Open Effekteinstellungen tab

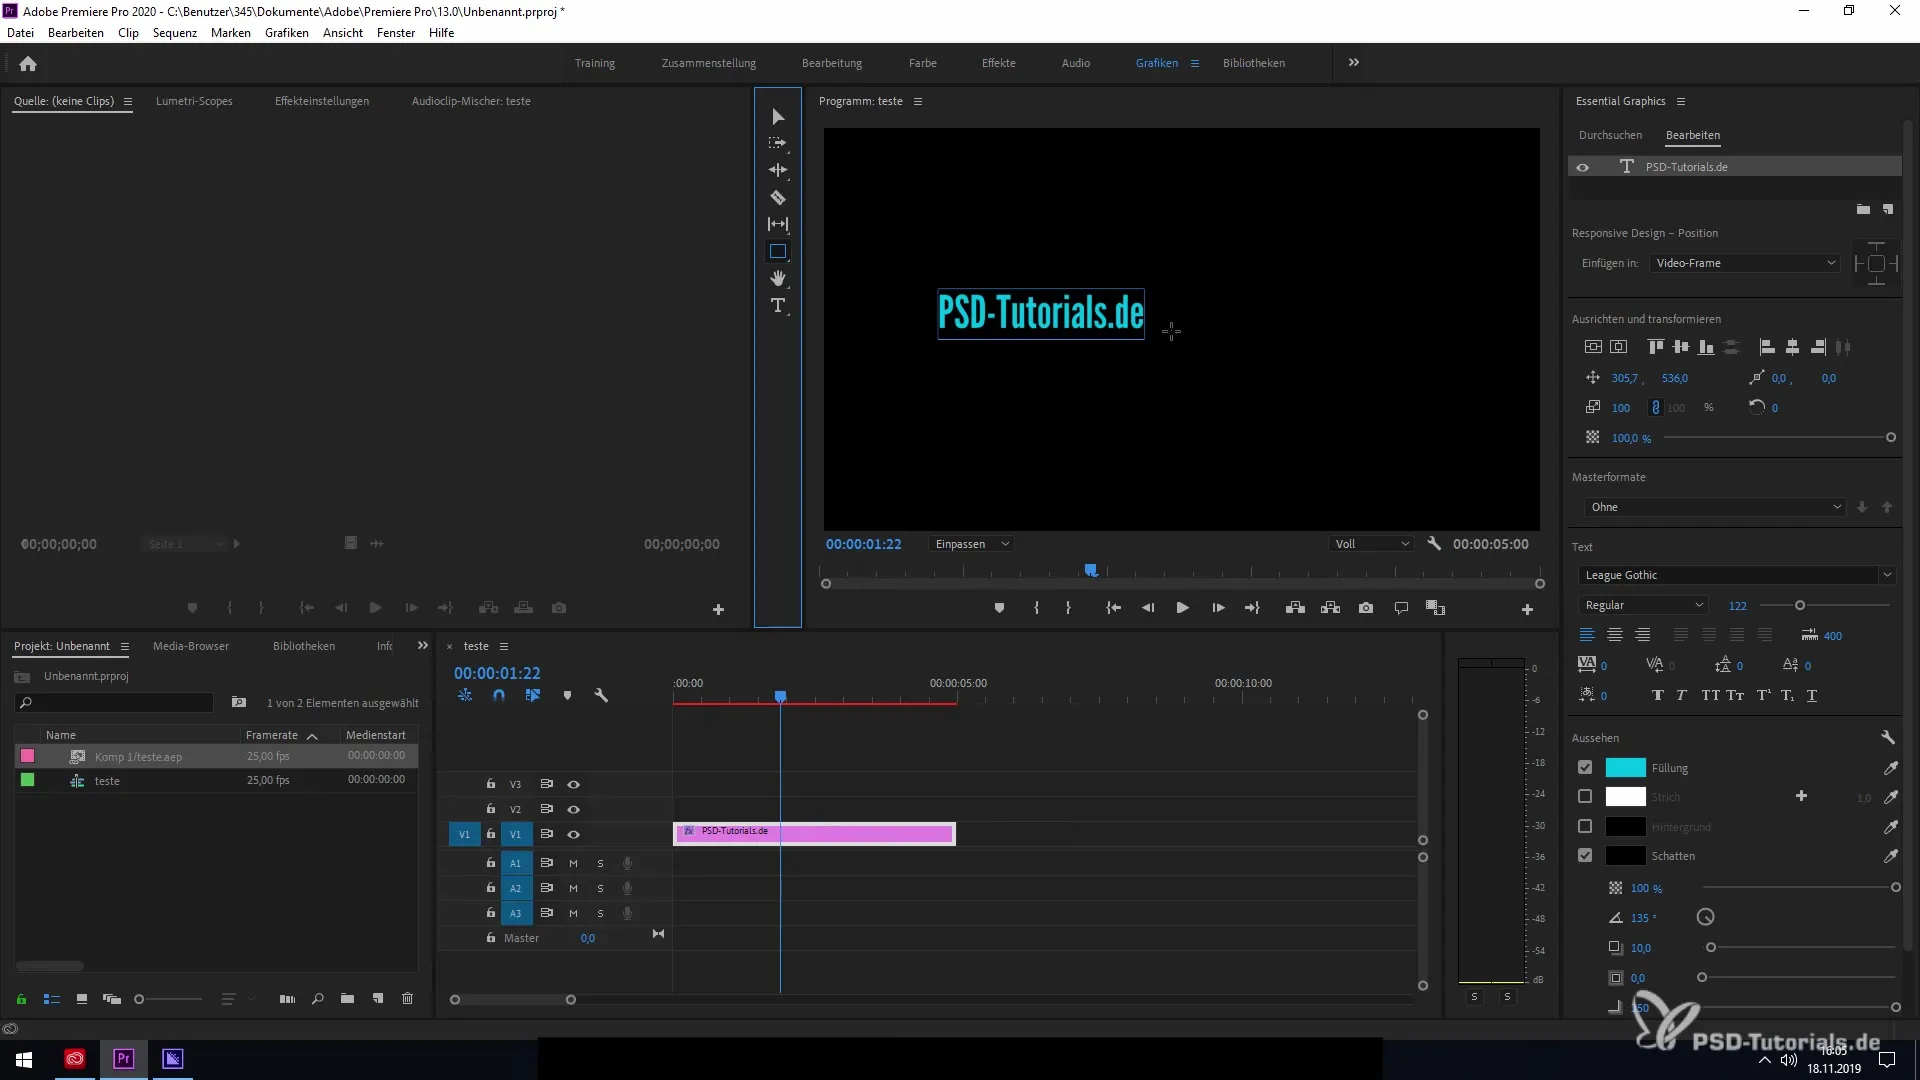(322, 101)
